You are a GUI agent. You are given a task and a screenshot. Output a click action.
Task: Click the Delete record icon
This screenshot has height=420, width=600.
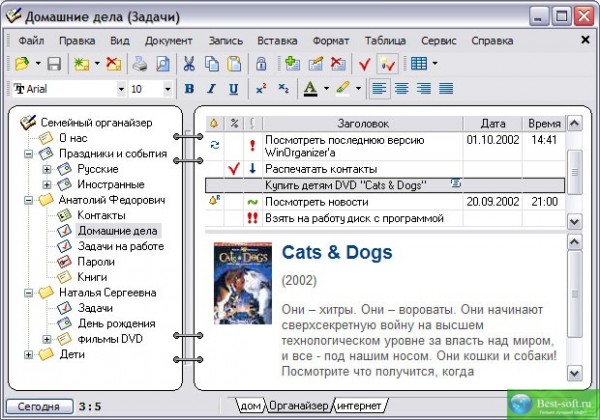[x=338, y=63]
